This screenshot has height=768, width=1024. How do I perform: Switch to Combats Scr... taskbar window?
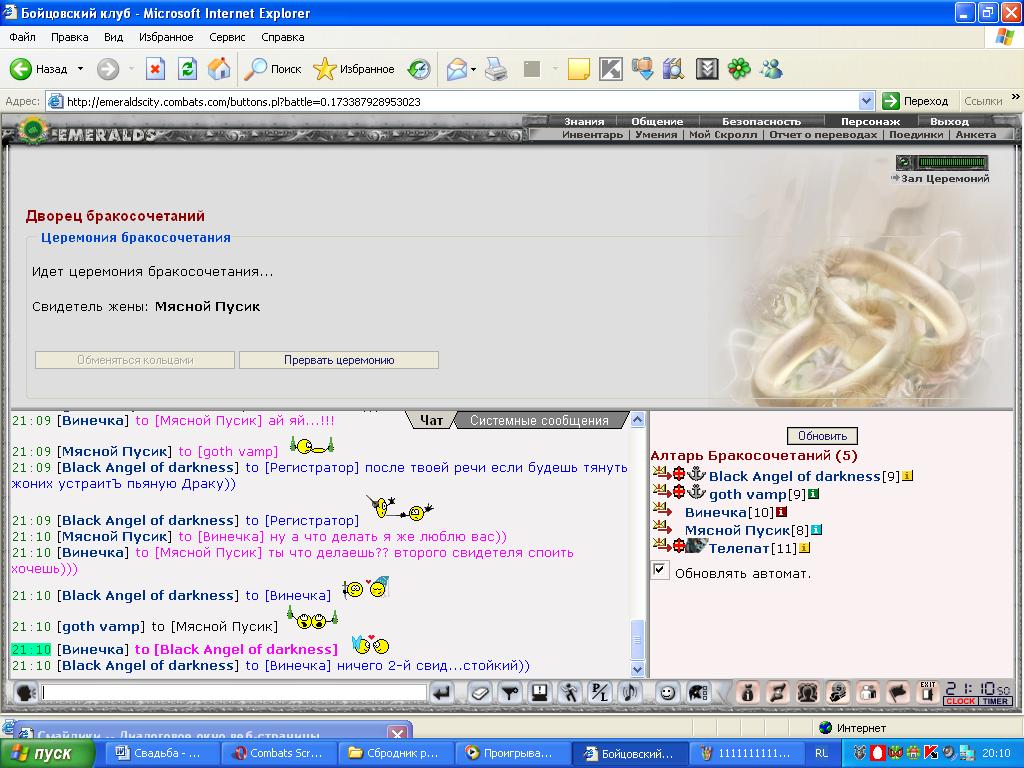278,754
